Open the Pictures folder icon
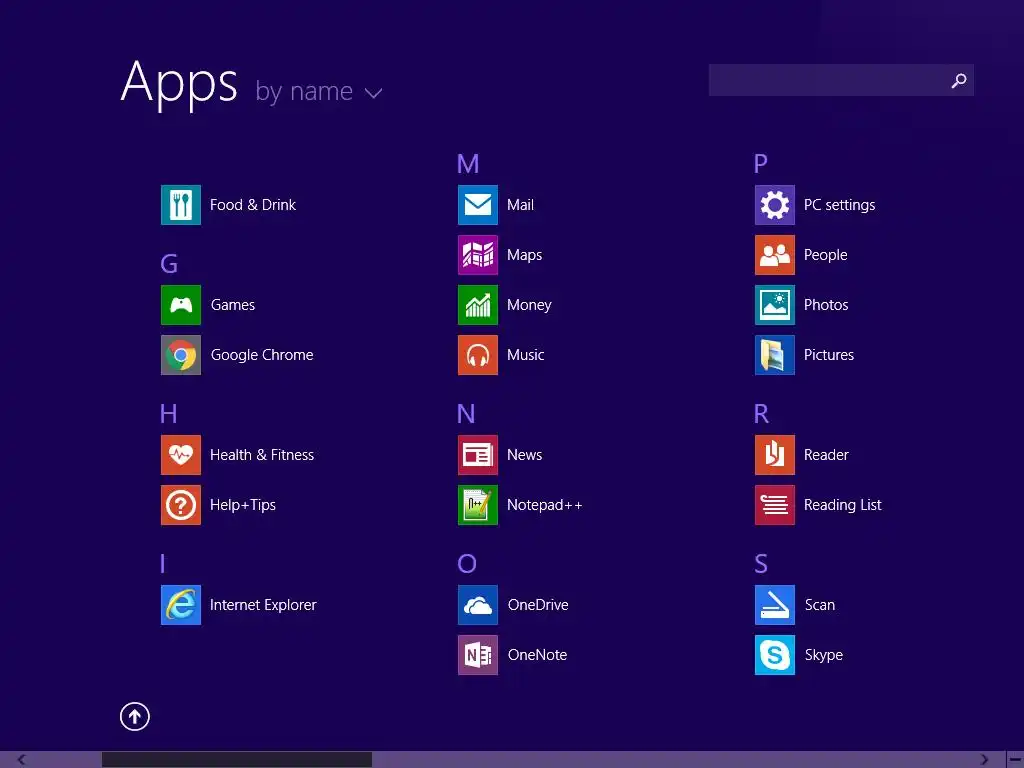Screen dimensions: 1024x768 coord(775,355)
